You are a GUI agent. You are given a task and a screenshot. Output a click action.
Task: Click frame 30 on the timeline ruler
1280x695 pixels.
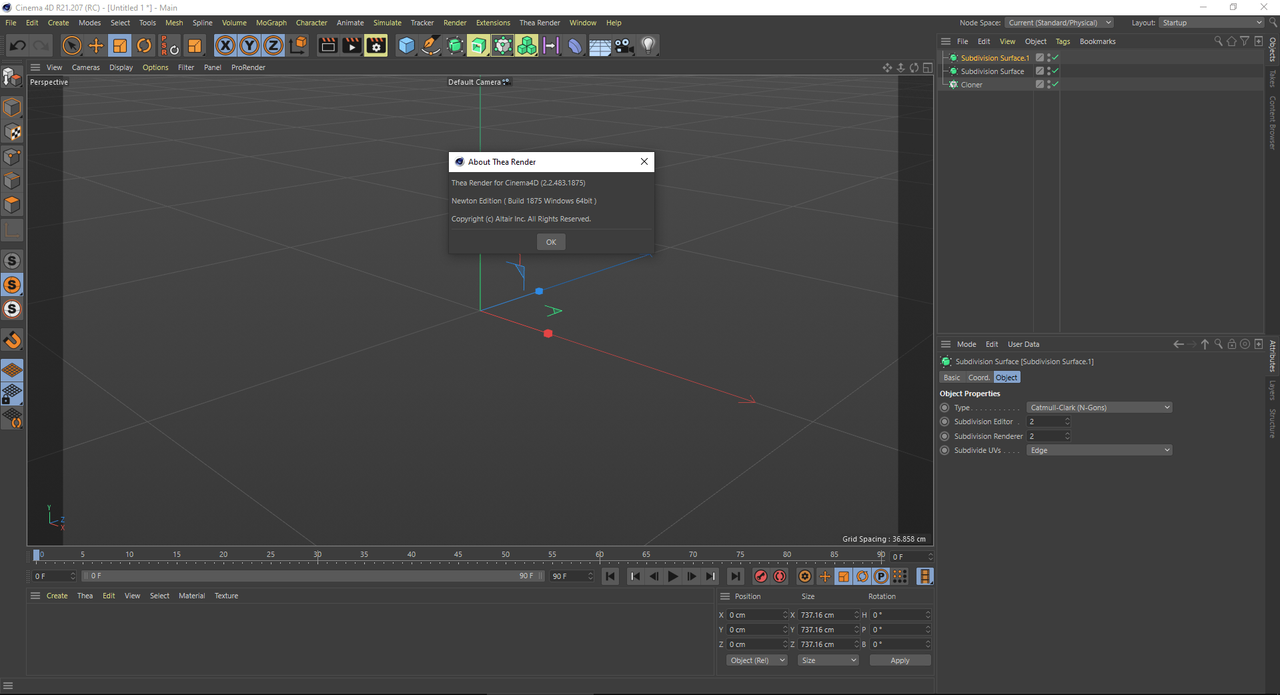tap(317, 556)
